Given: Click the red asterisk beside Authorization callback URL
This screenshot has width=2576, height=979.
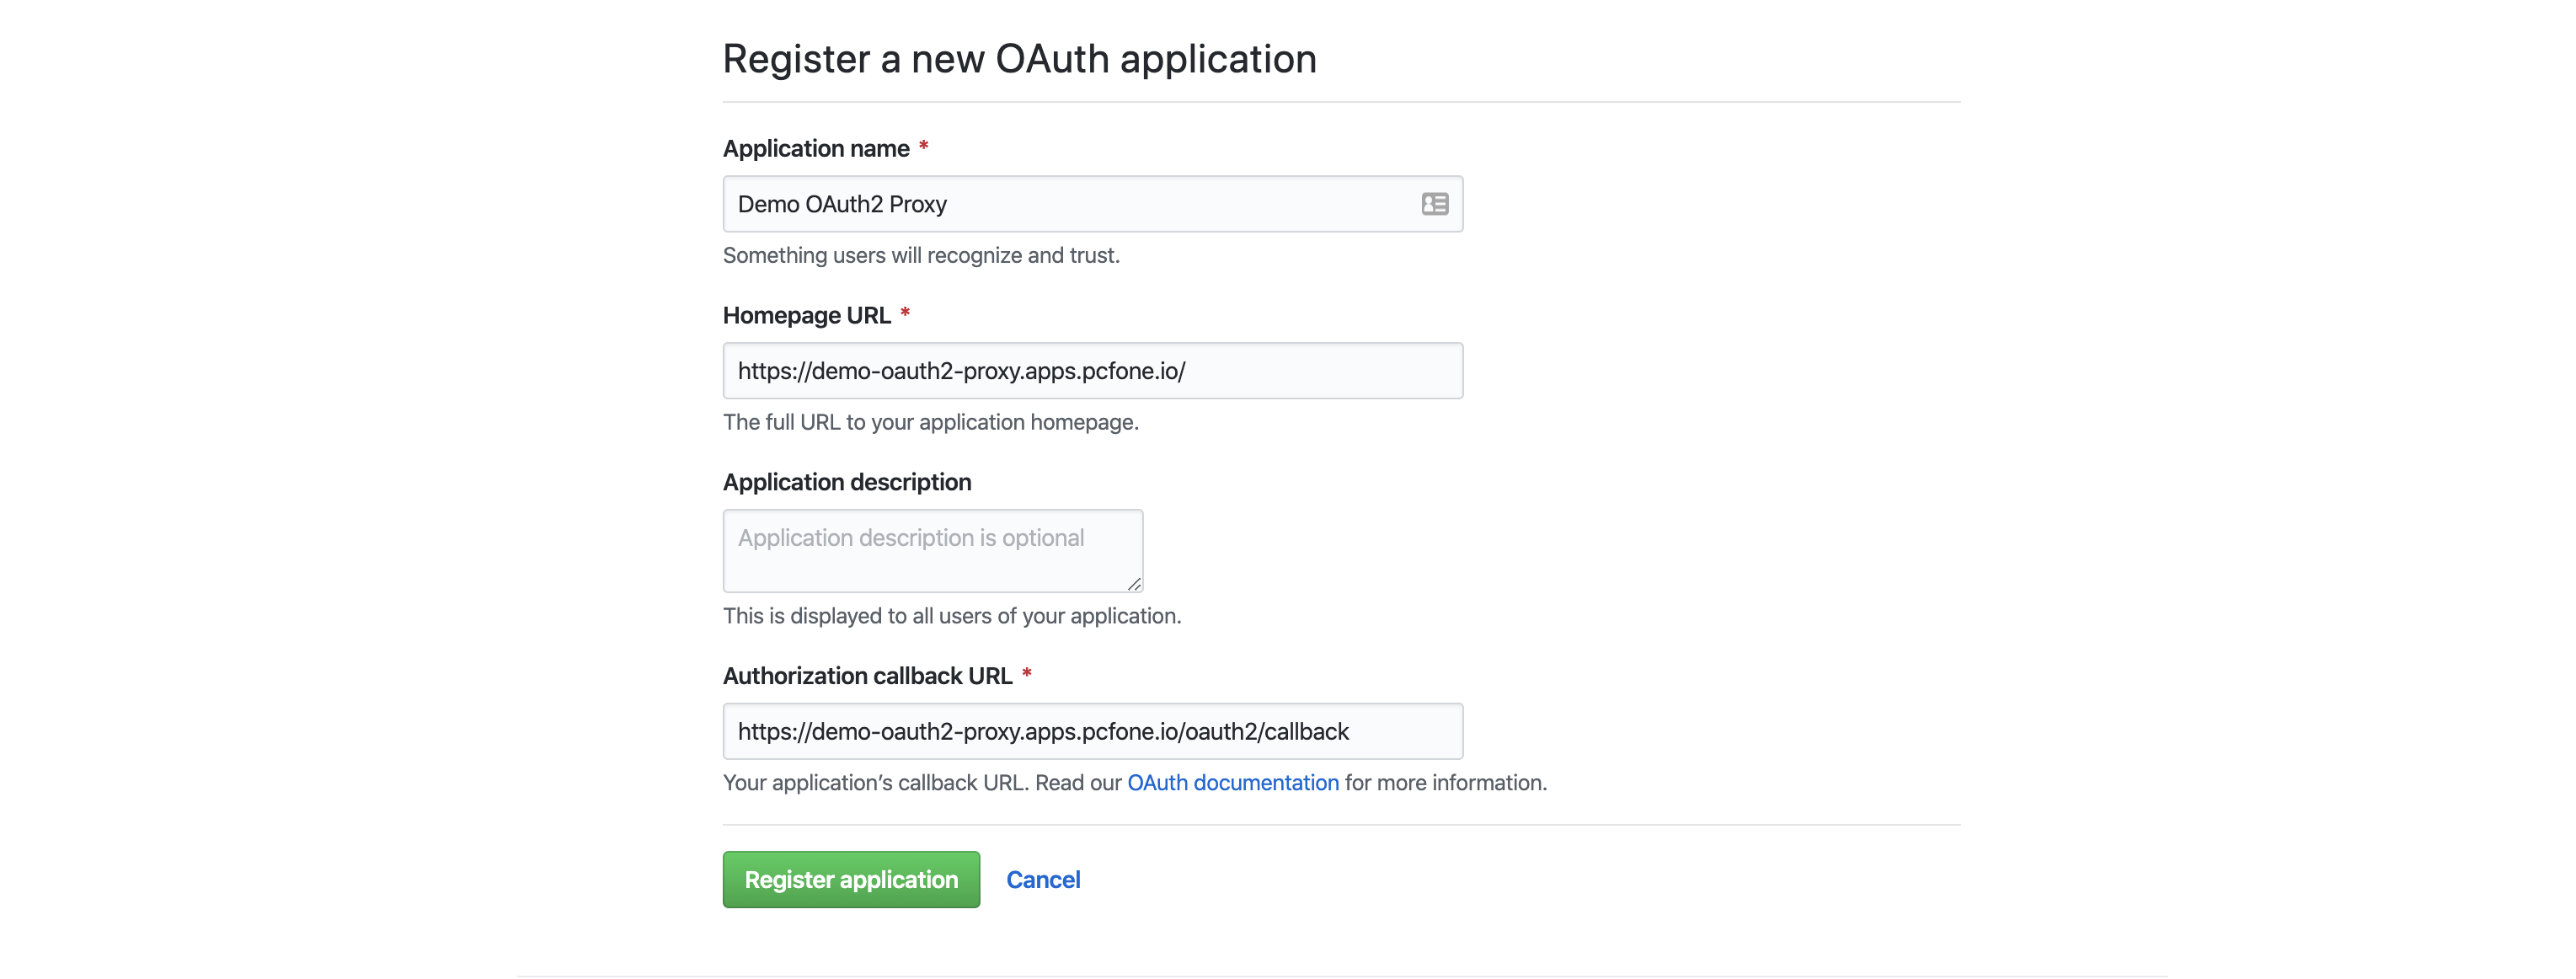Looking at the screenshot, I should 1026,675.
